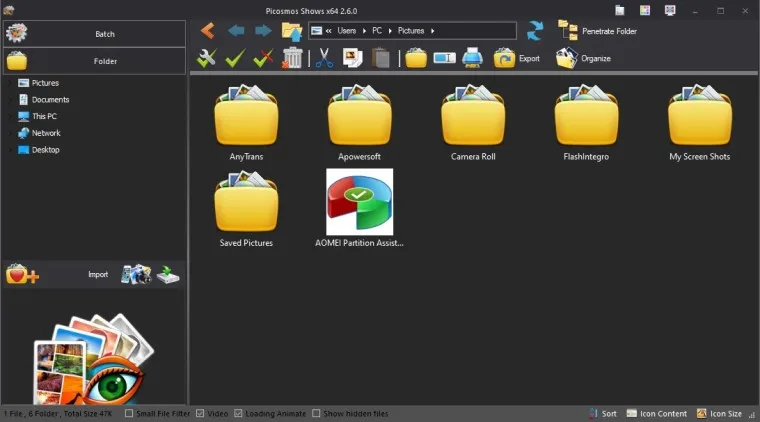Click the rename text-field icon
The image size is (760, 422).
pyautogui.click(x=444, y=58)
